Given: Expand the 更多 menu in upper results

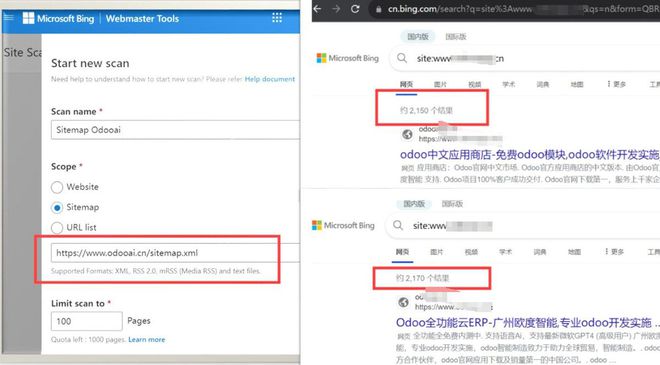Looking at the screenshot, I should tap(616, 84).
